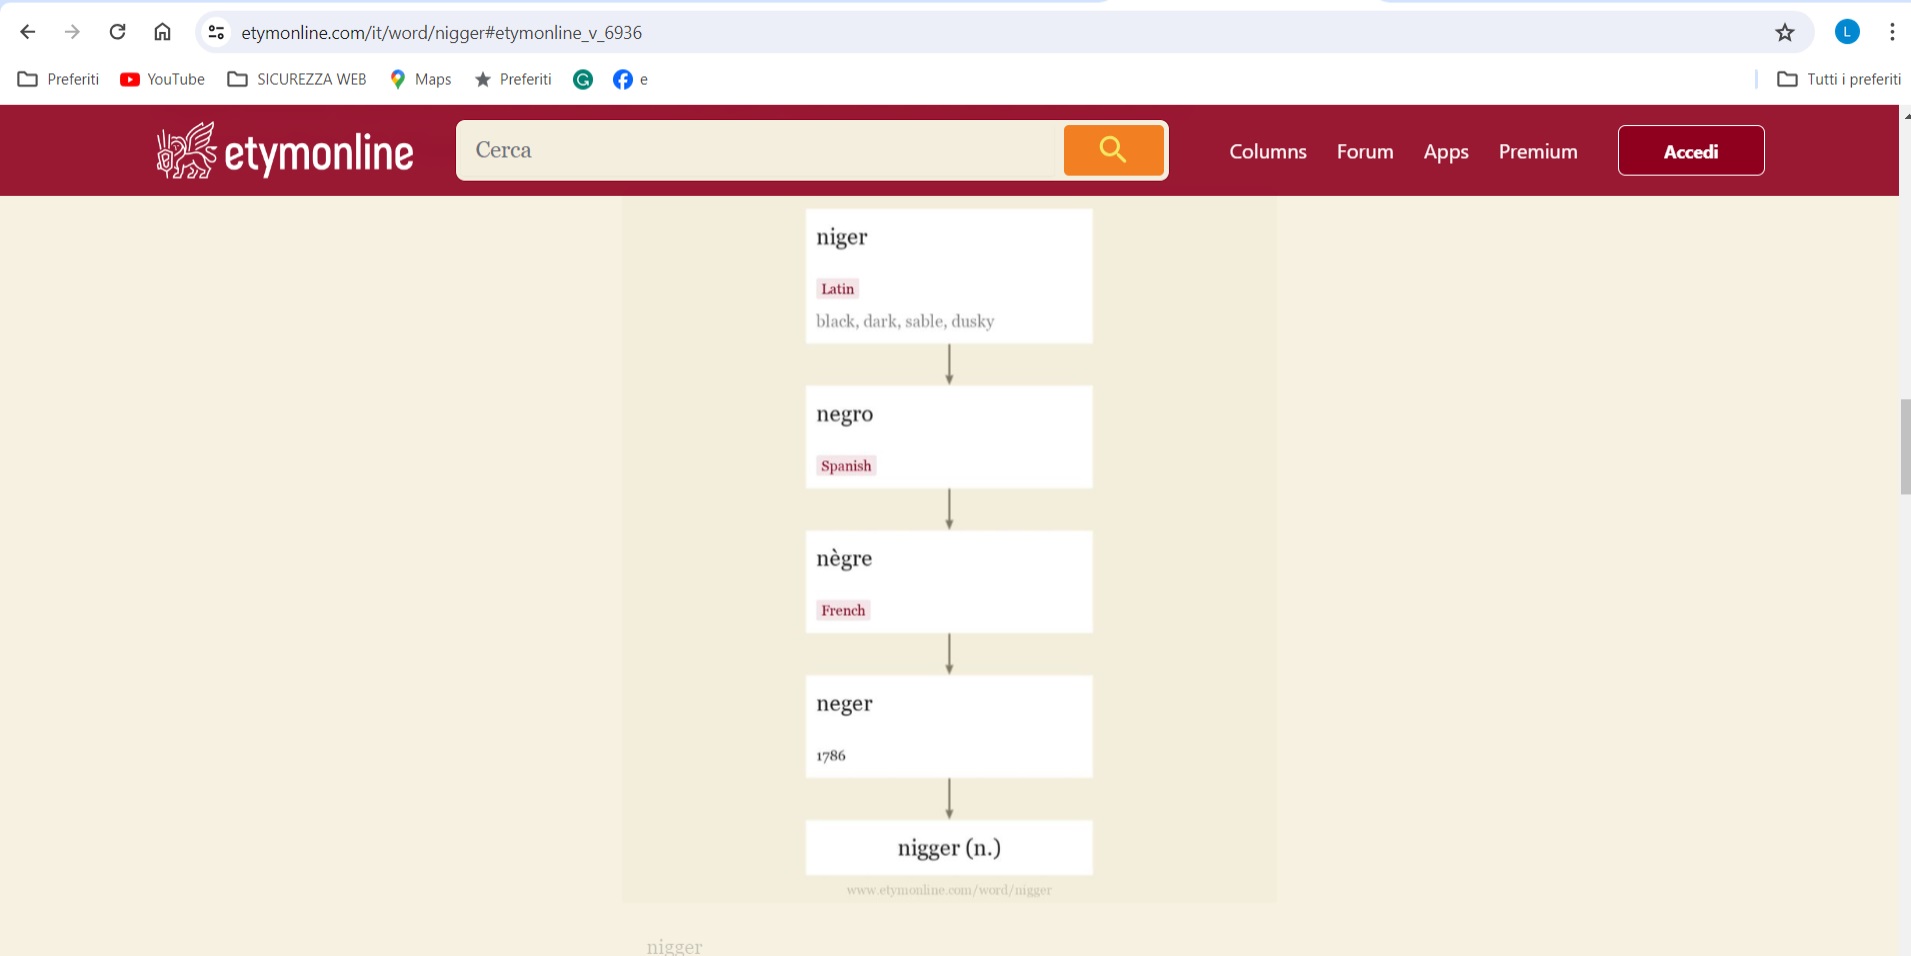Image resolution: width=1911 pixels, height=956 pixels.
Task: Click the 1786 date text
Action: click(x=831, y=756)
